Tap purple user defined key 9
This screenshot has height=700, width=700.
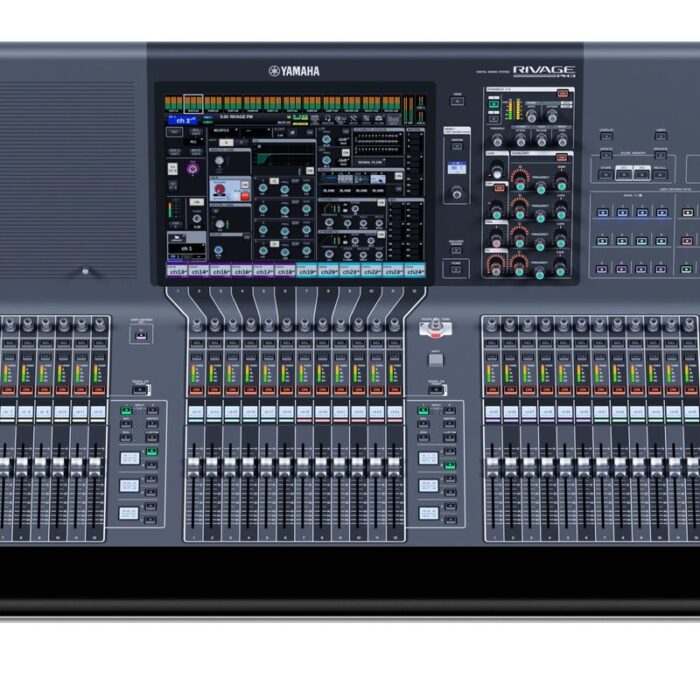click(603, 269)
